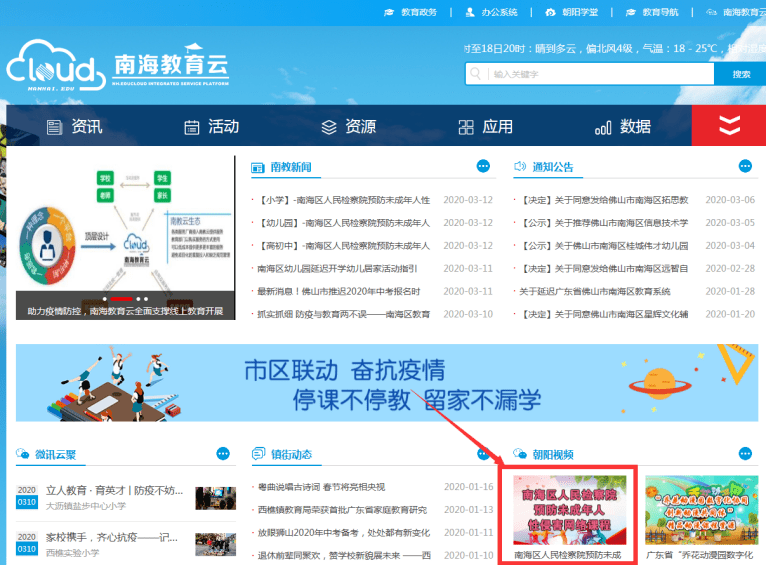Screen dimensions: 767x565
Task: Click the 应用 grid icon
Action: coord(466,127)
